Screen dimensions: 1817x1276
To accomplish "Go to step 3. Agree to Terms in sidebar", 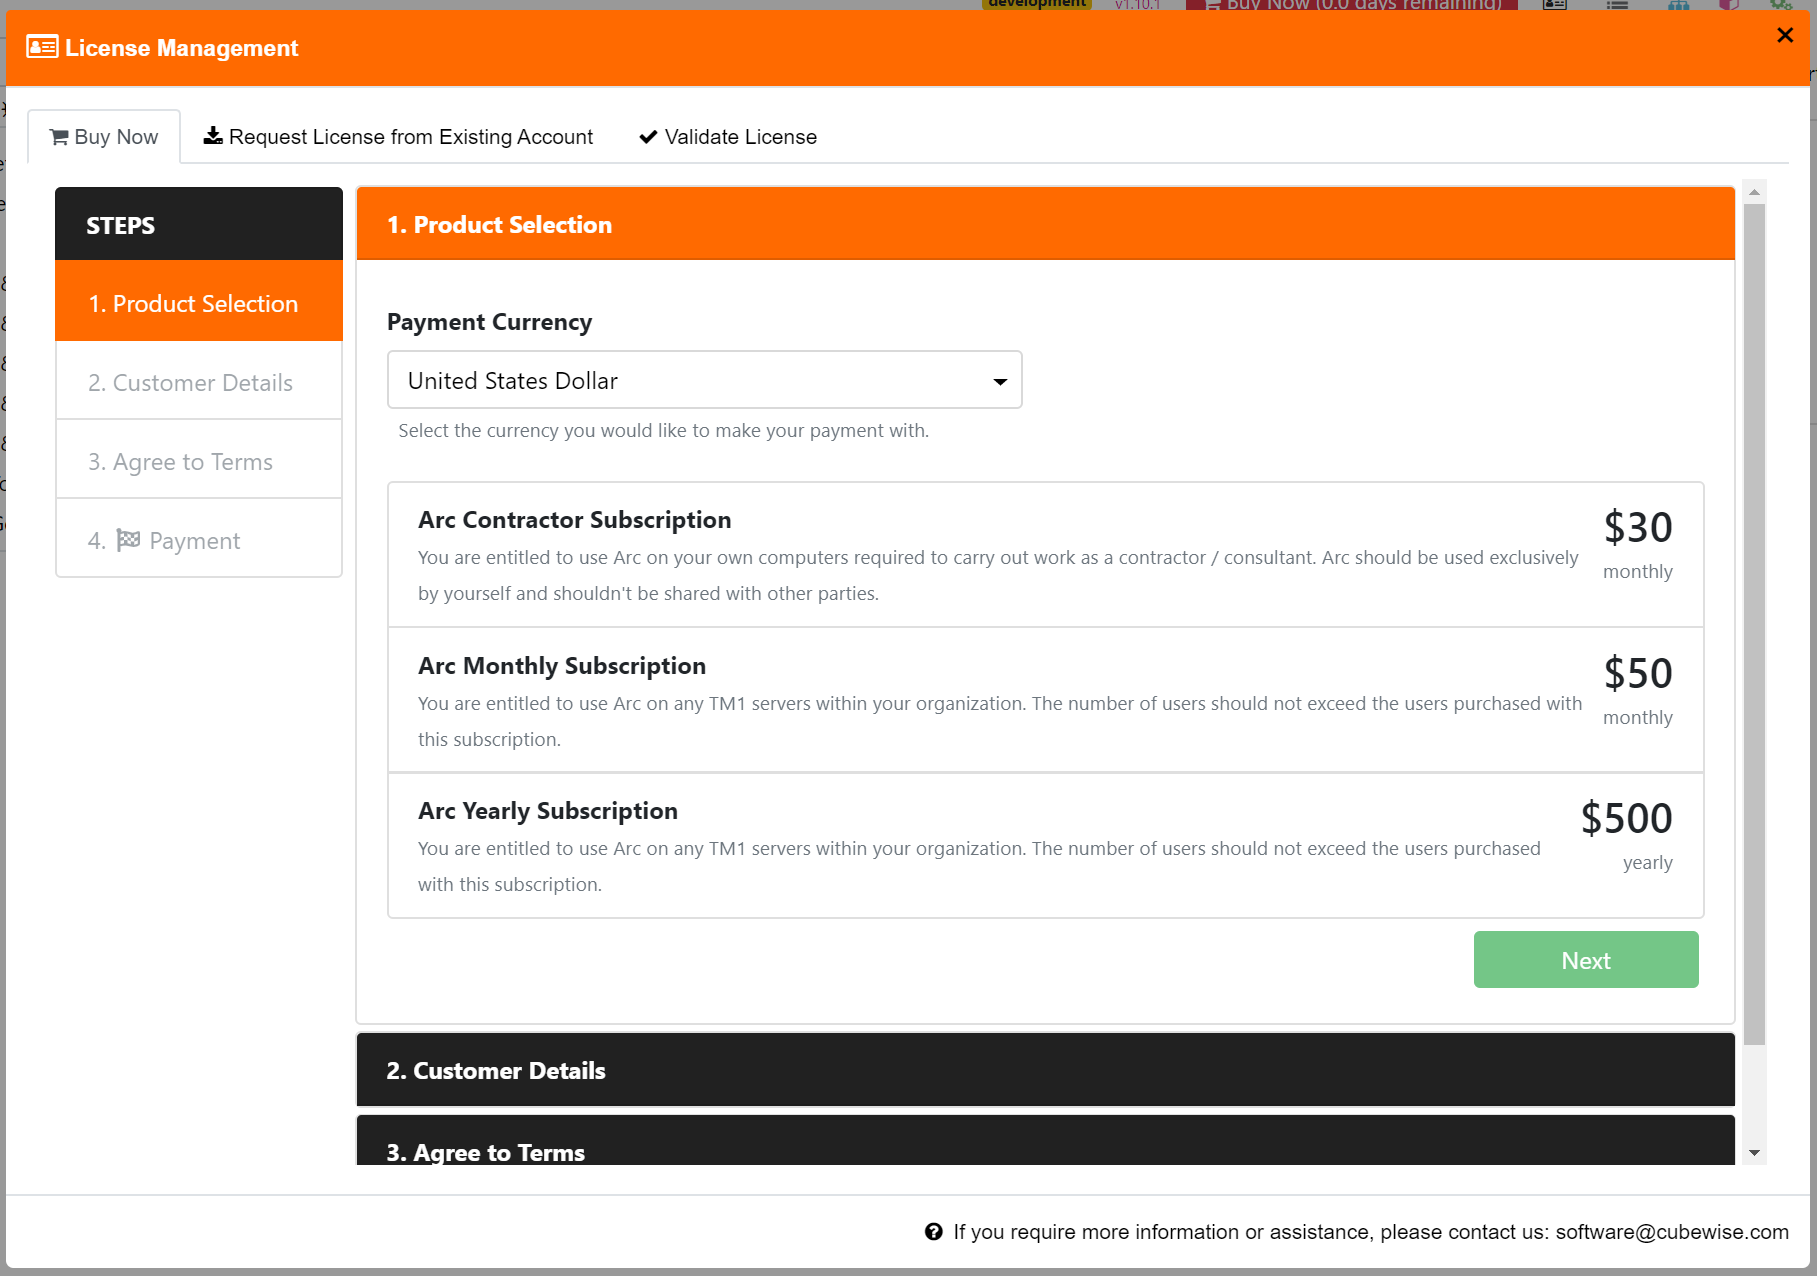I will (199, 461).
